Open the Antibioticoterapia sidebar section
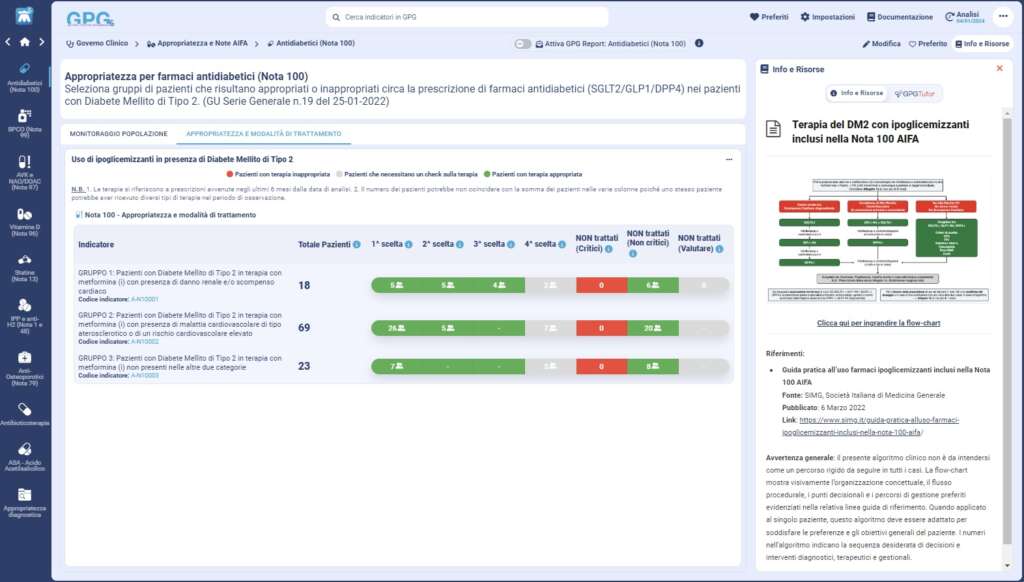The image size is (1024, 582). click(x=25, y=412)
